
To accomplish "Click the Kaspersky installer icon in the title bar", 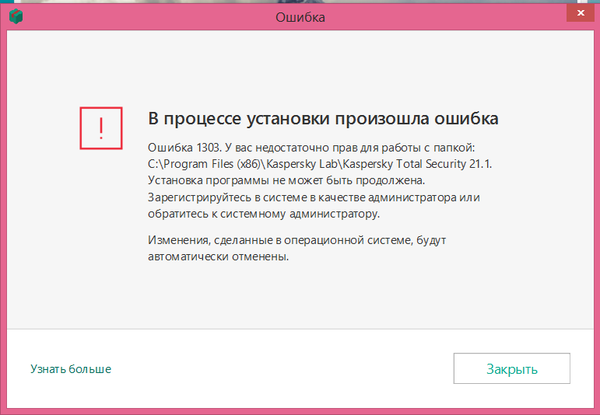I will [x=16, y=16].
